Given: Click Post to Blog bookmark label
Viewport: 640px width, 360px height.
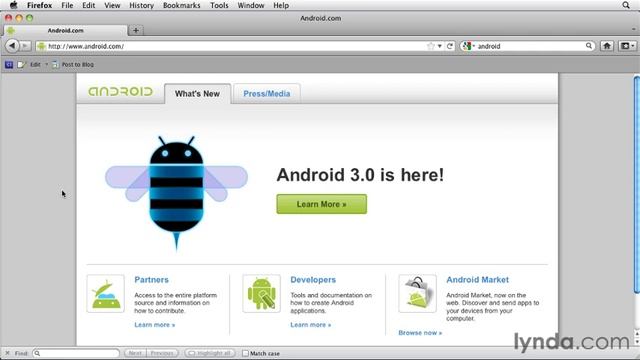Looking at the screenshot, I should pos(78,64).
